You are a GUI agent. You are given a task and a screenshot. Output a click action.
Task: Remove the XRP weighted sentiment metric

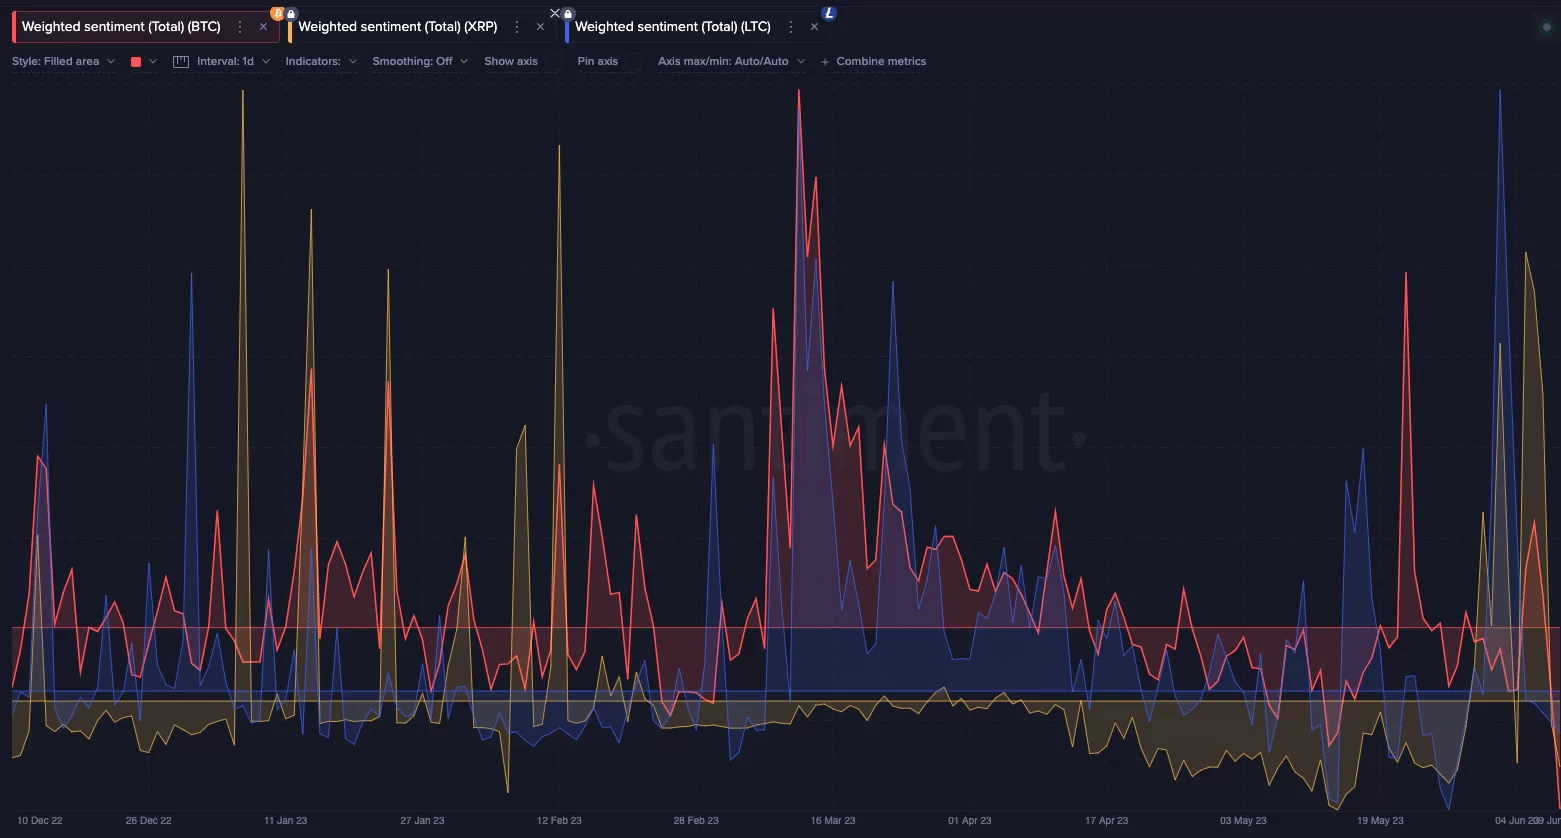coord(540,27)
